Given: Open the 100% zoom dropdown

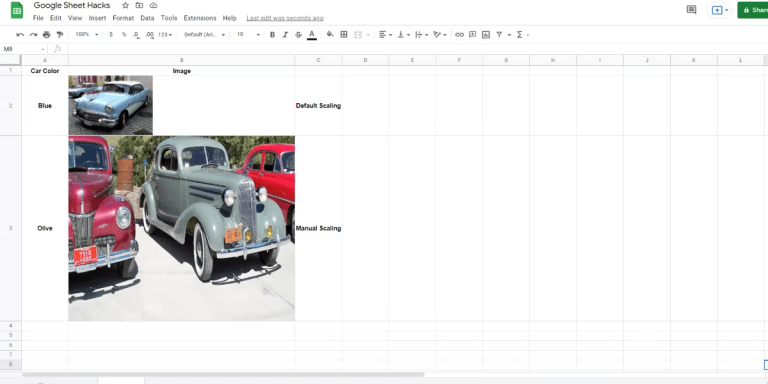Looking at the screenshot, I should click(x=87, y=35).
